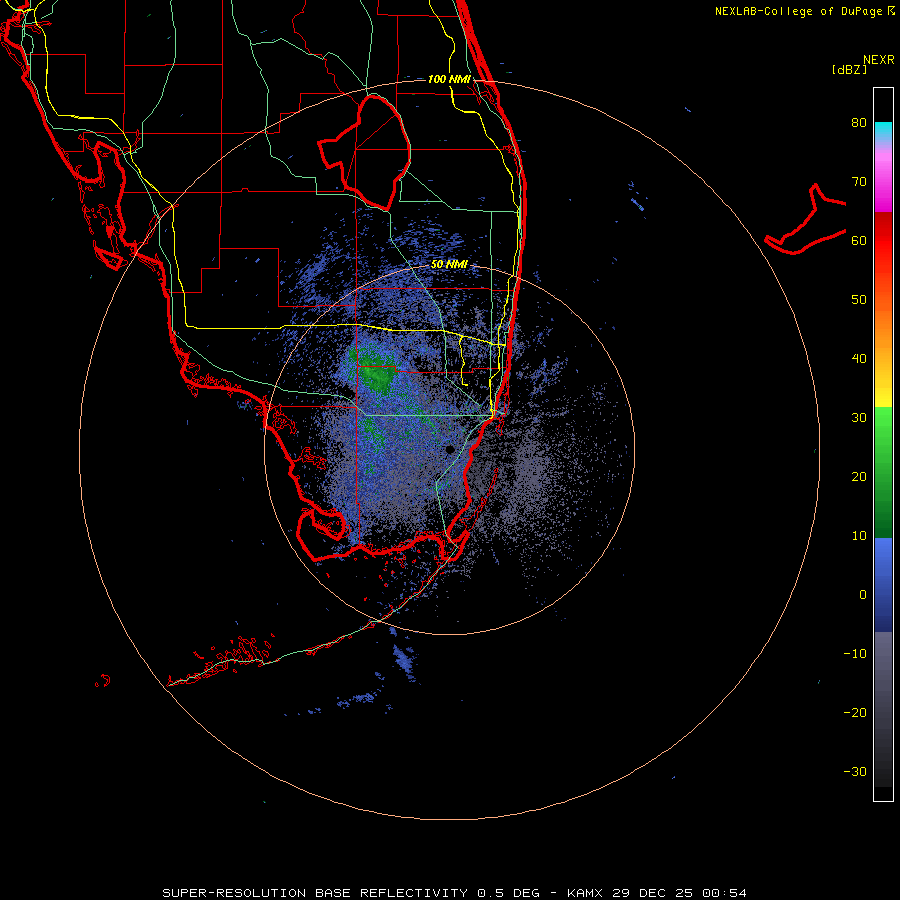Viewport: 900px width, 900px height.
Task: Click the 50 dBZ scale value
Action: (x=859, y=300)
